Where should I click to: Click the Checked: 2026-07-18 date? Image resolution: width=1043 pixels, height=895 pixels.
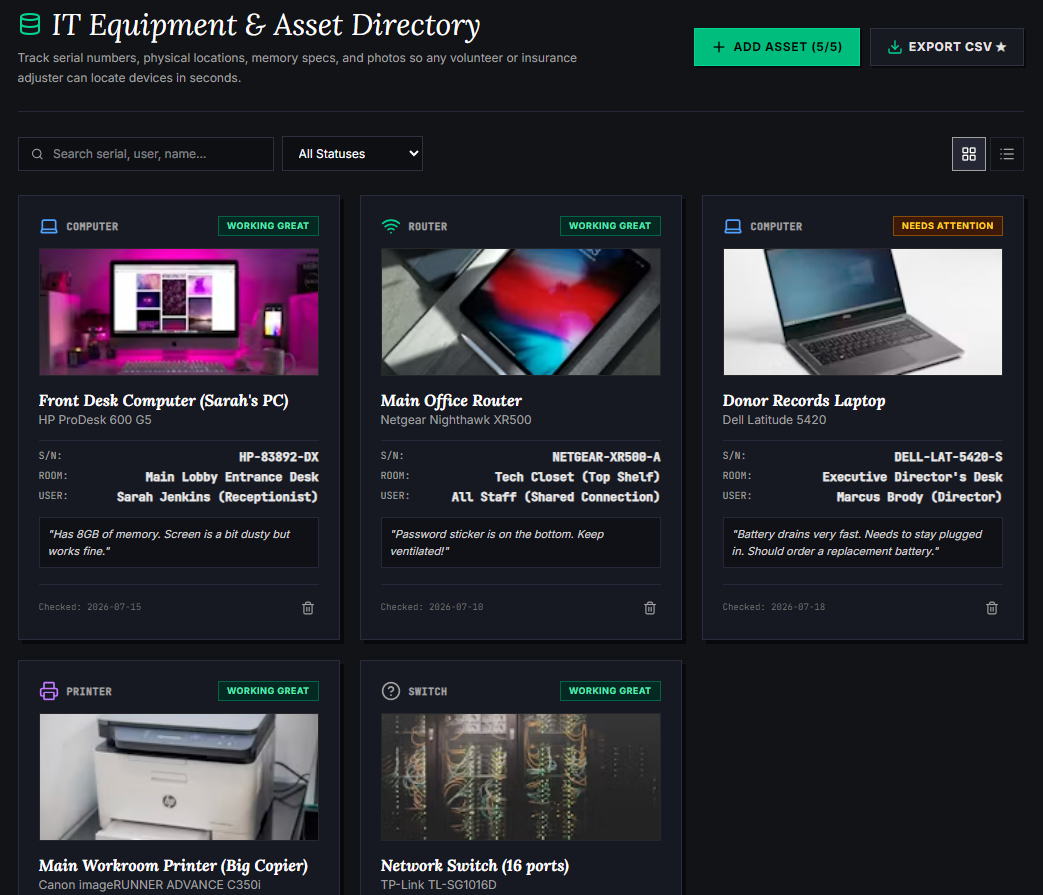click(774, 607)
